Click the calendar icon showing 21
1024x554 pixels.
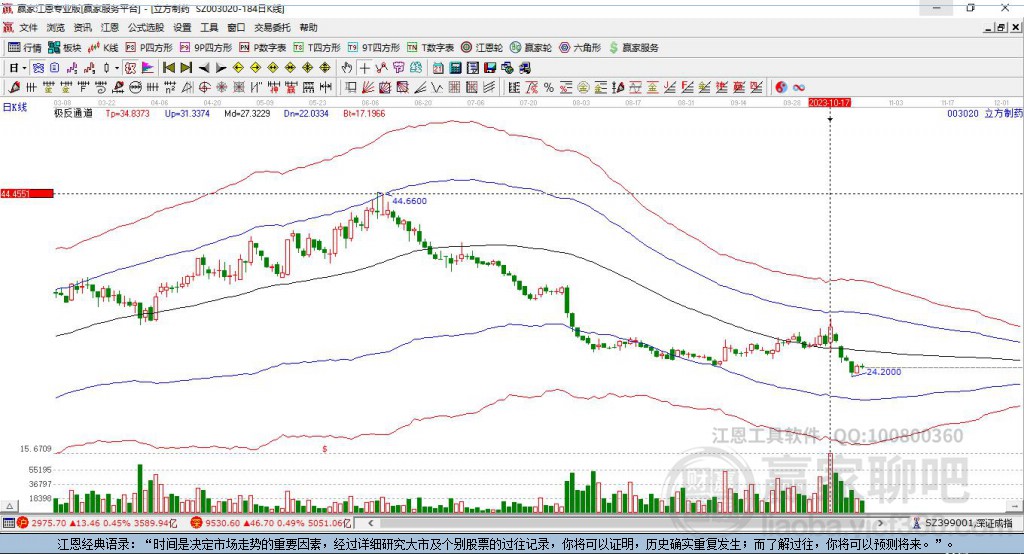coord(438,68)
